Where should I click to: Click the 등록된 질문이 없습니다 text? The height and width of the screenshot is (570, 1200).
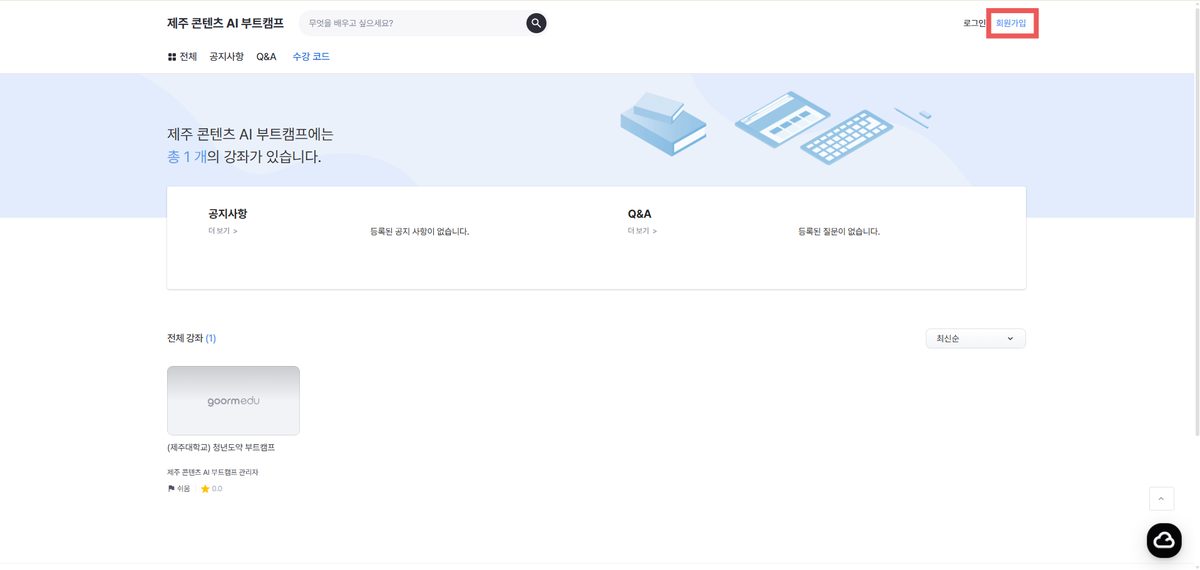(839, 231)
